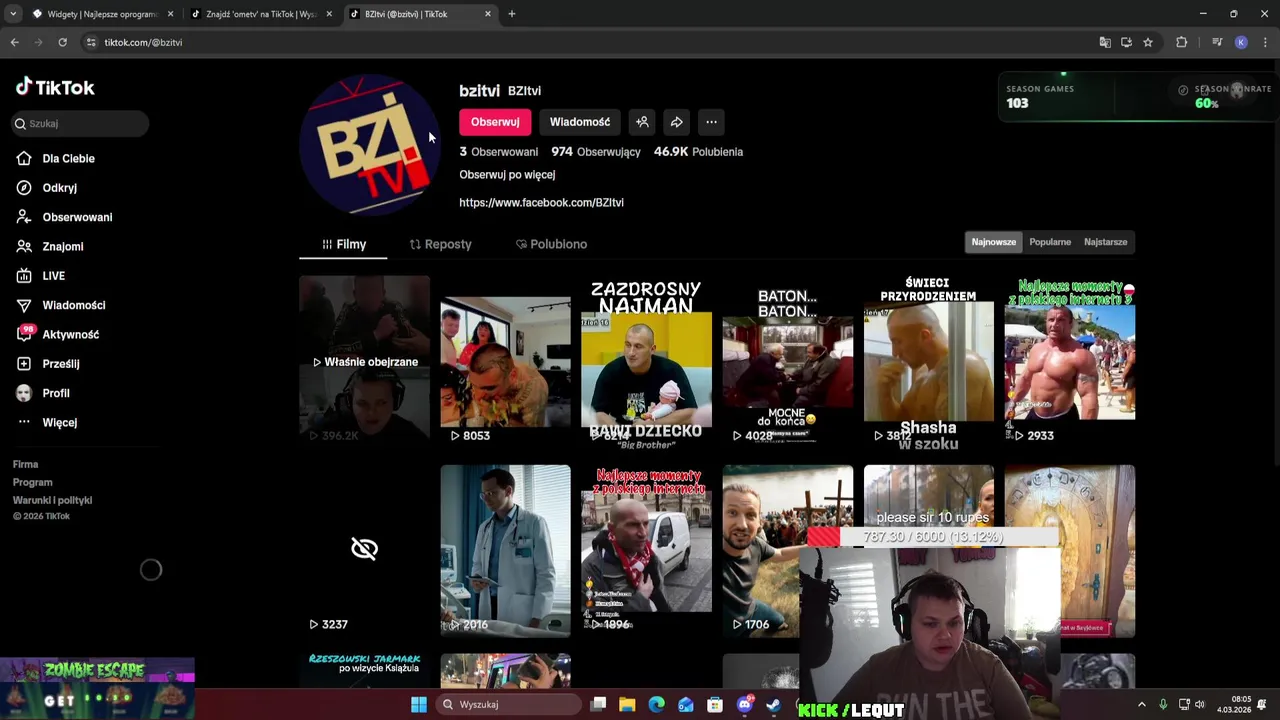Open the Warunki i polityki footer section
This screenshot has height=720, width=1280.
point(52,500)
